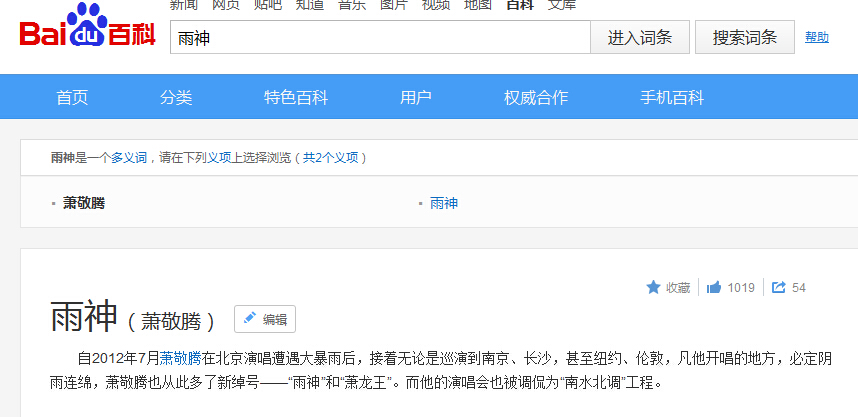Switch to the 文库 top tab
The height and width of the screenshot is (417, 858).
pyautogui.click(x=562, y=5)
